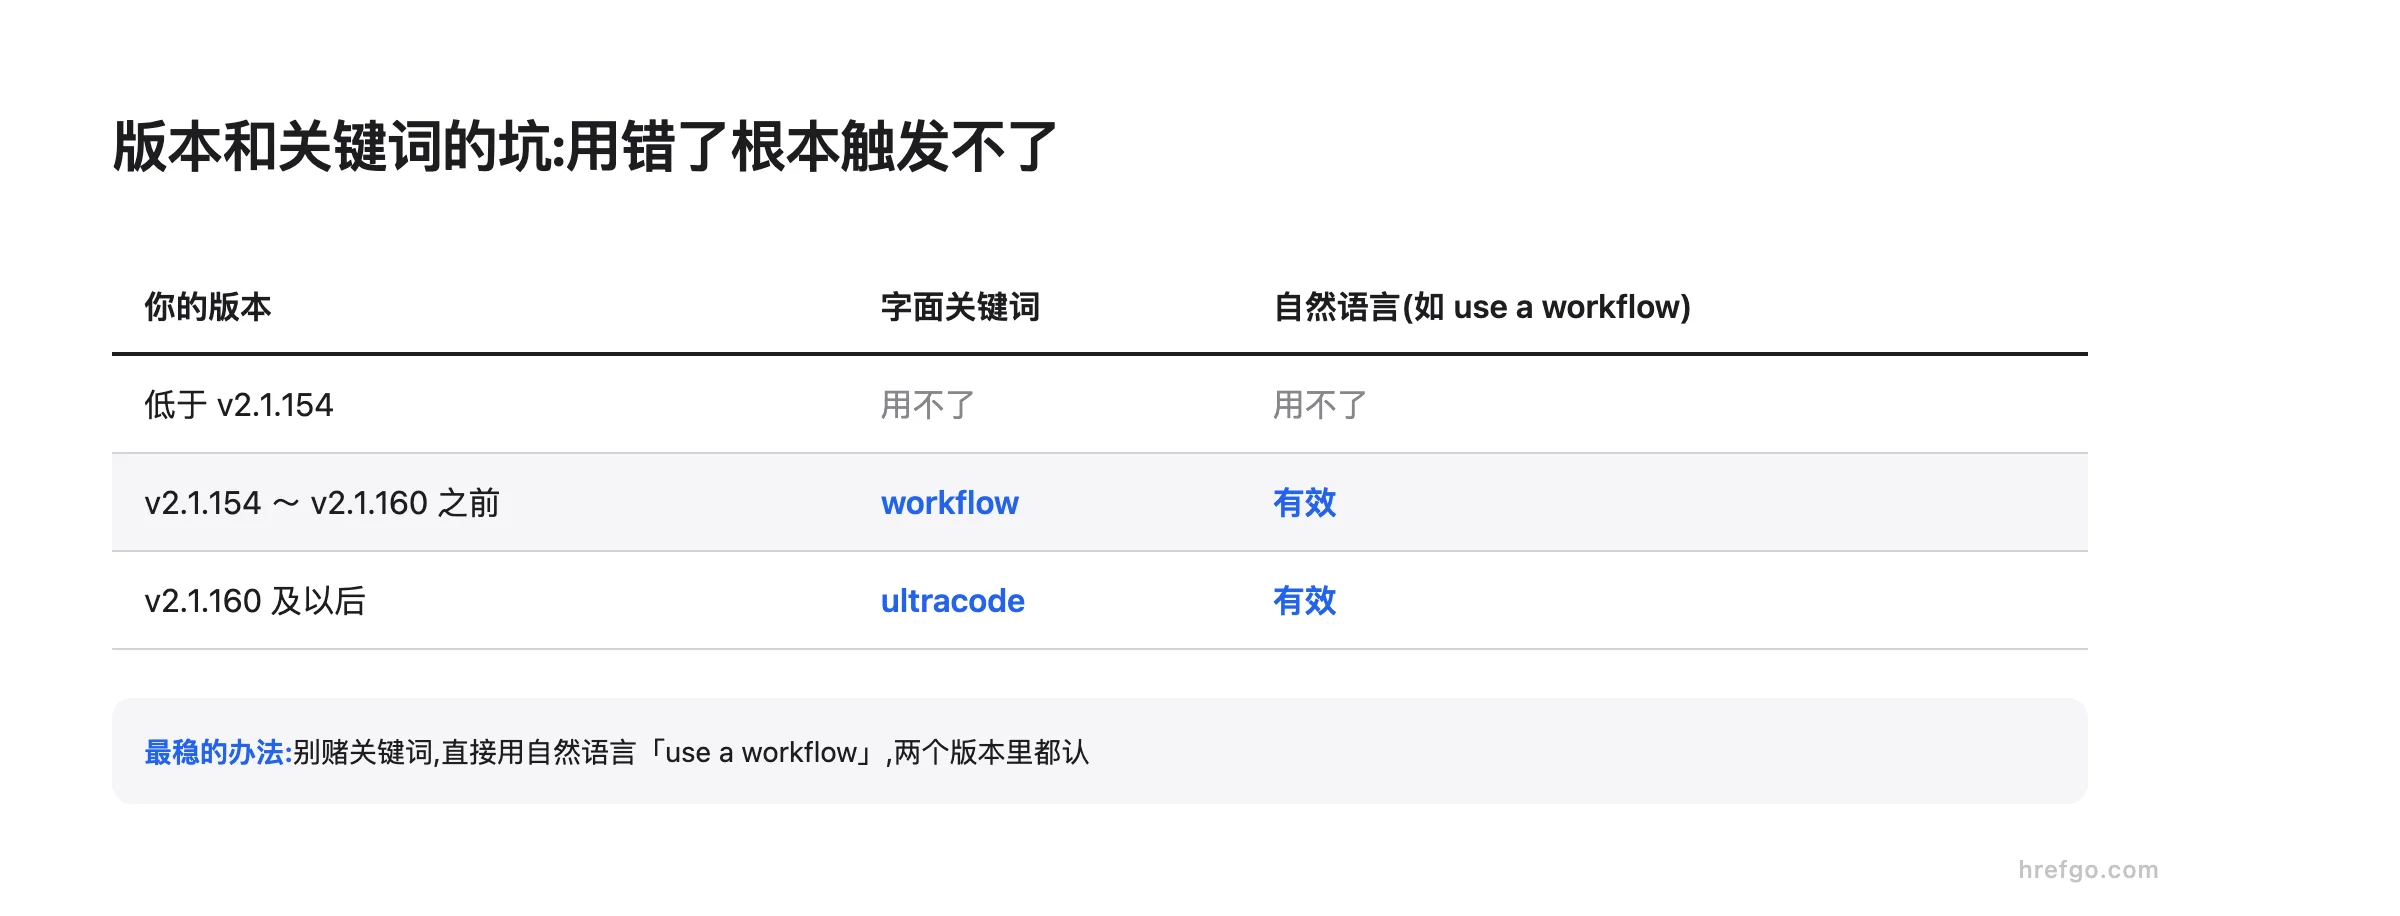The width and height of the screenshot is (2400, 916).
Task: Click 有效 in the ultracode row
Action: click(1304, 601)
